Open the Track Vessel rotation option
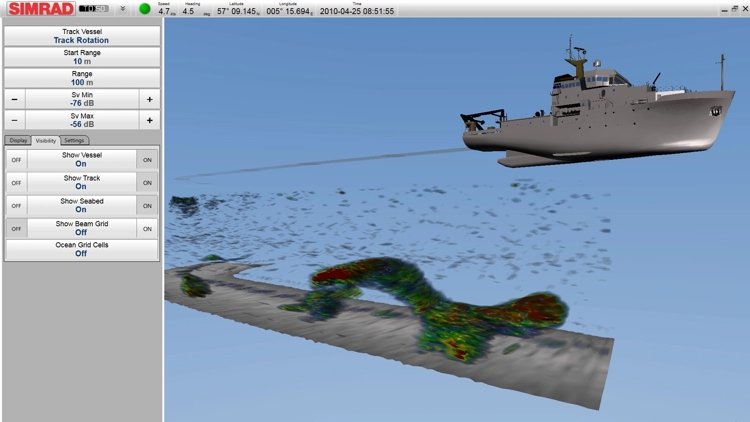 [81, 36]
